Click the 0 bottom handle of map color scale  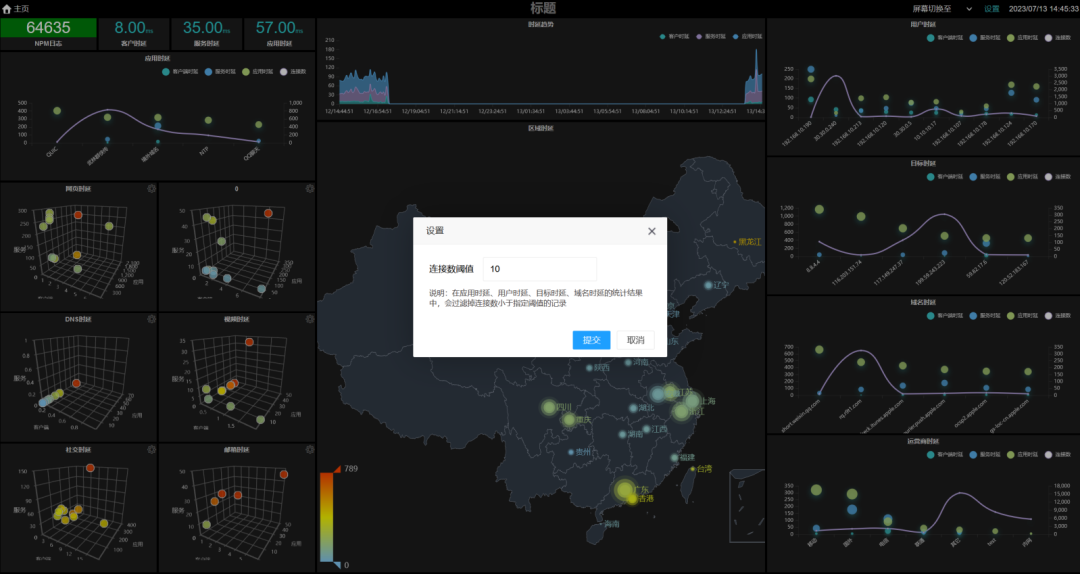338,565
